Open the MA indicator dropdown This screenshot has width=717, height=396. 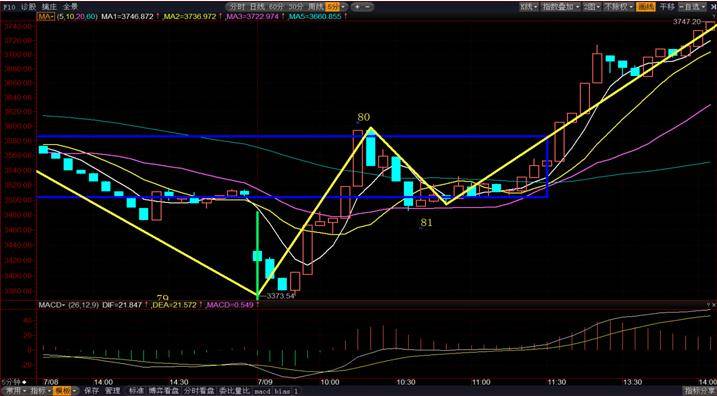coord(46,16)
